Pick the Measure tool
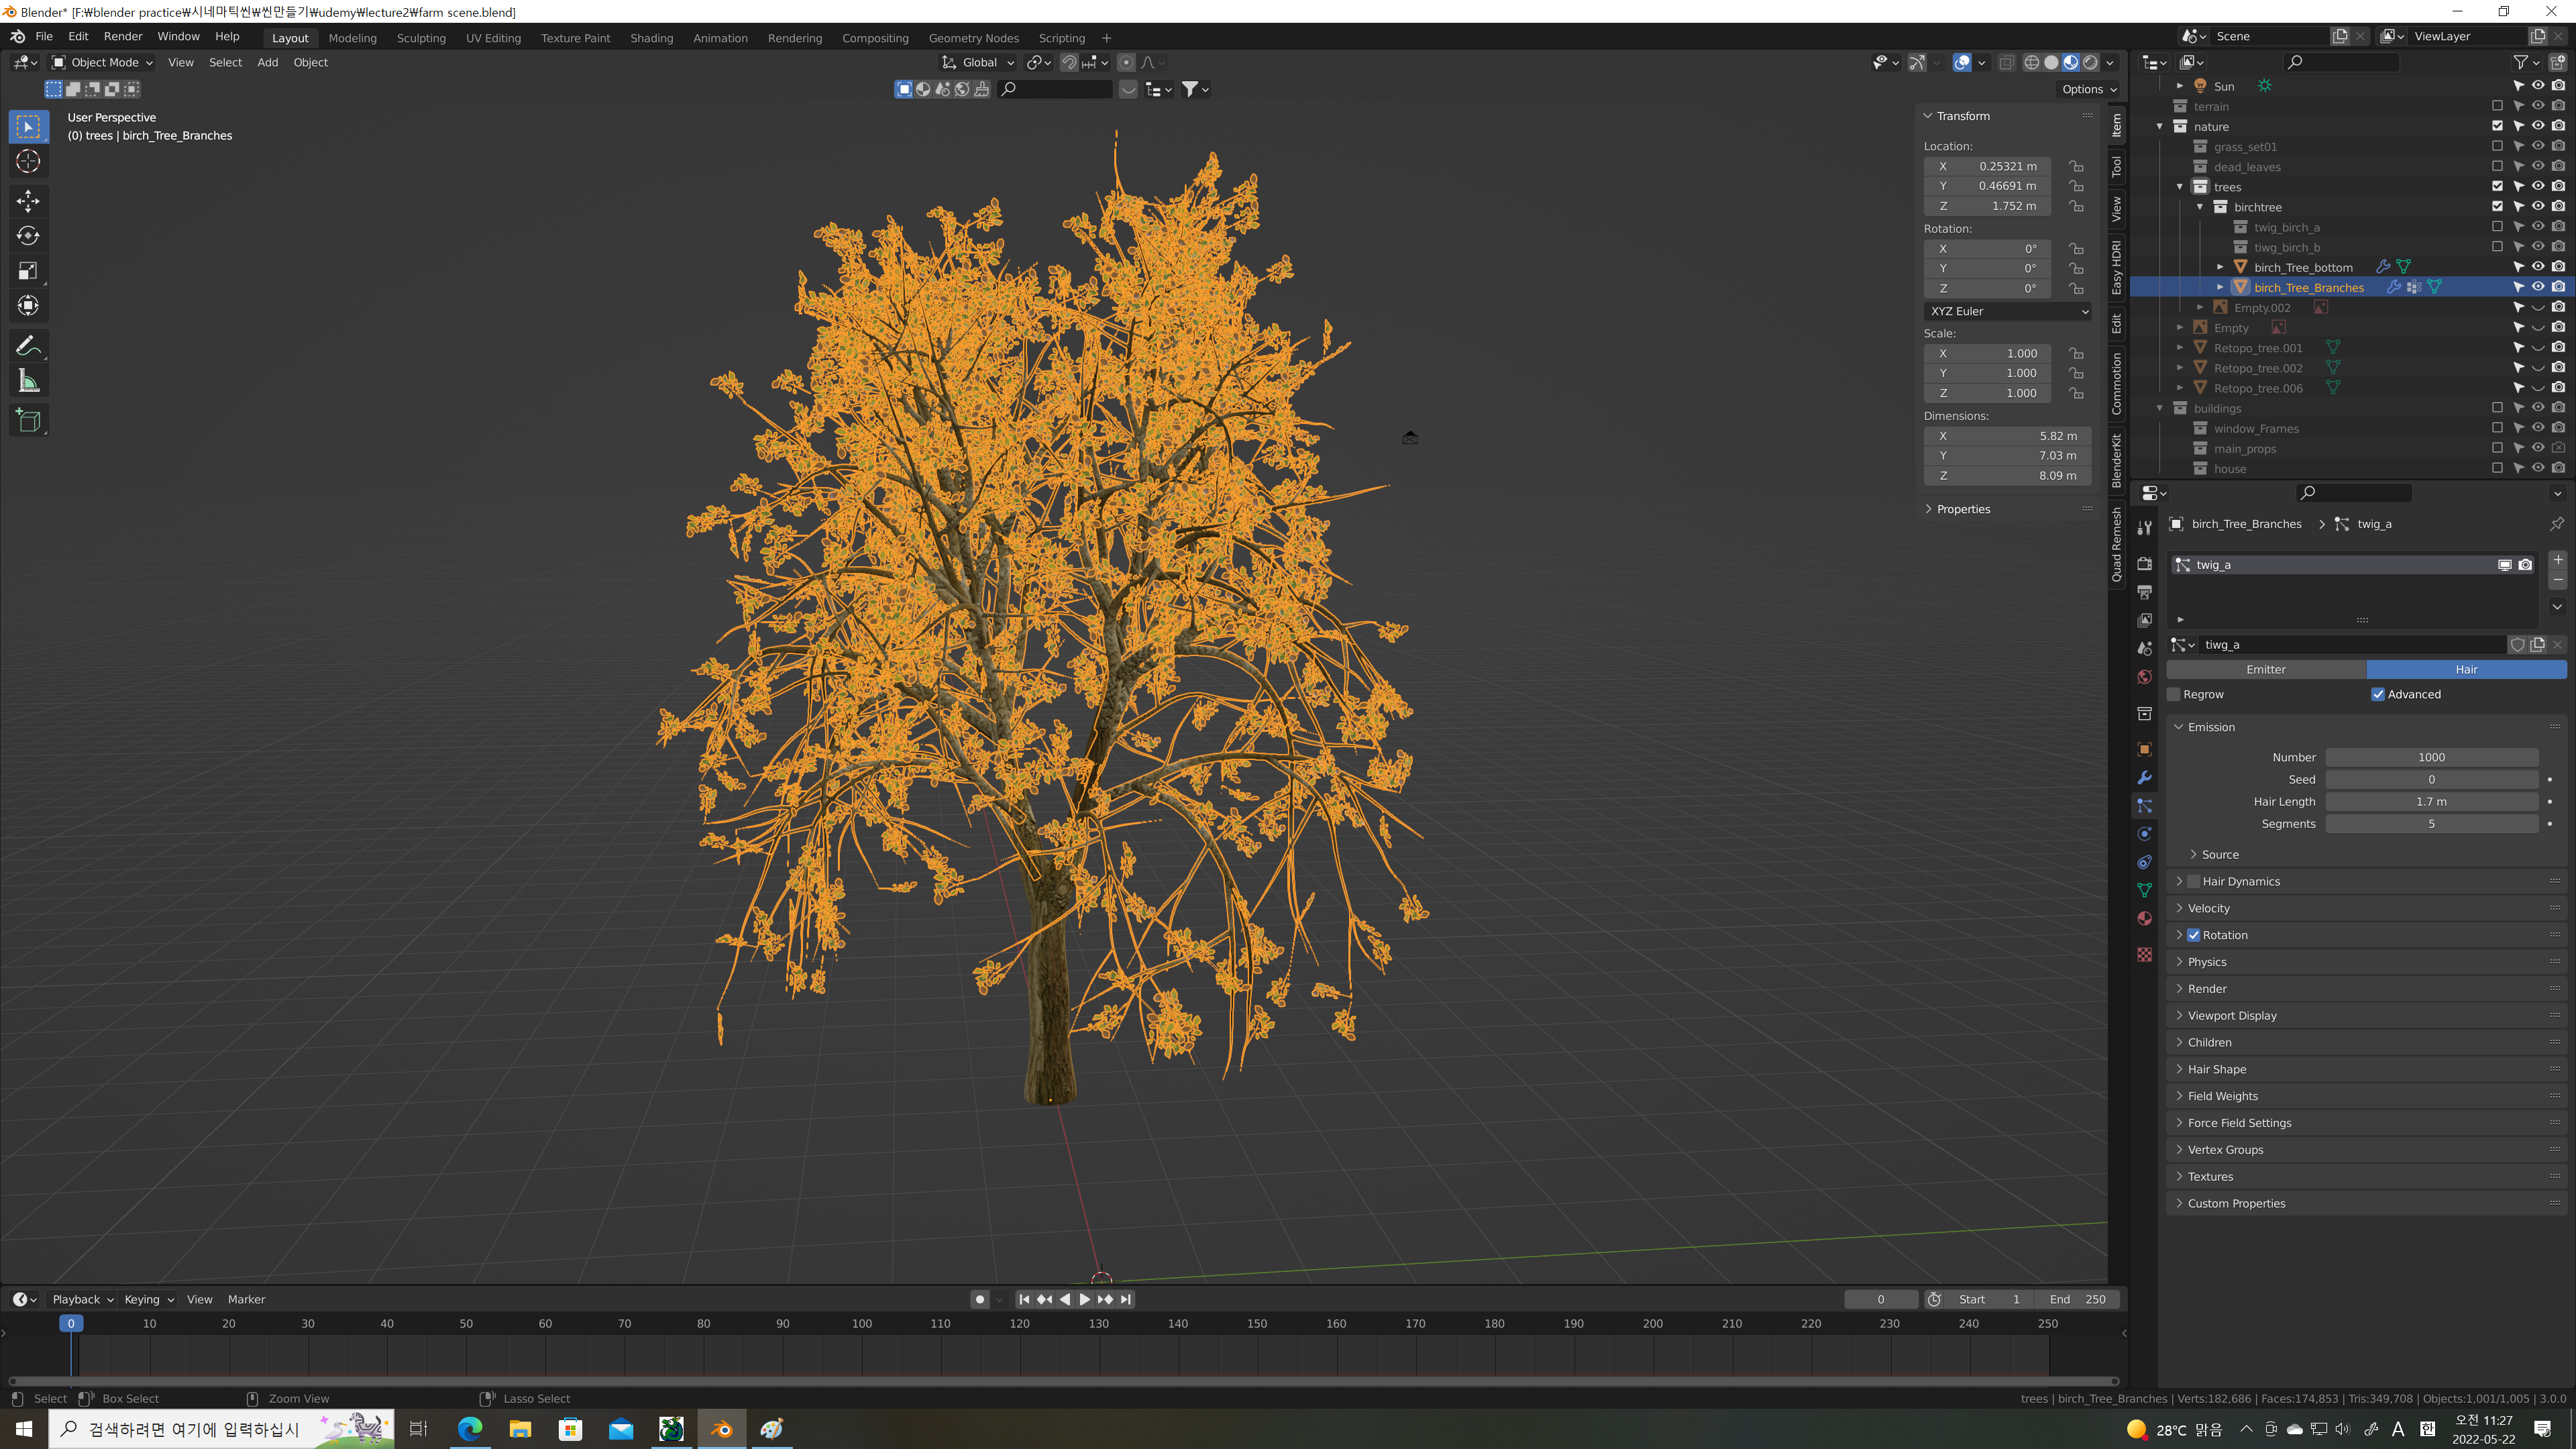The height and width of the screenshot is (1449, 2576). point(28,381)
